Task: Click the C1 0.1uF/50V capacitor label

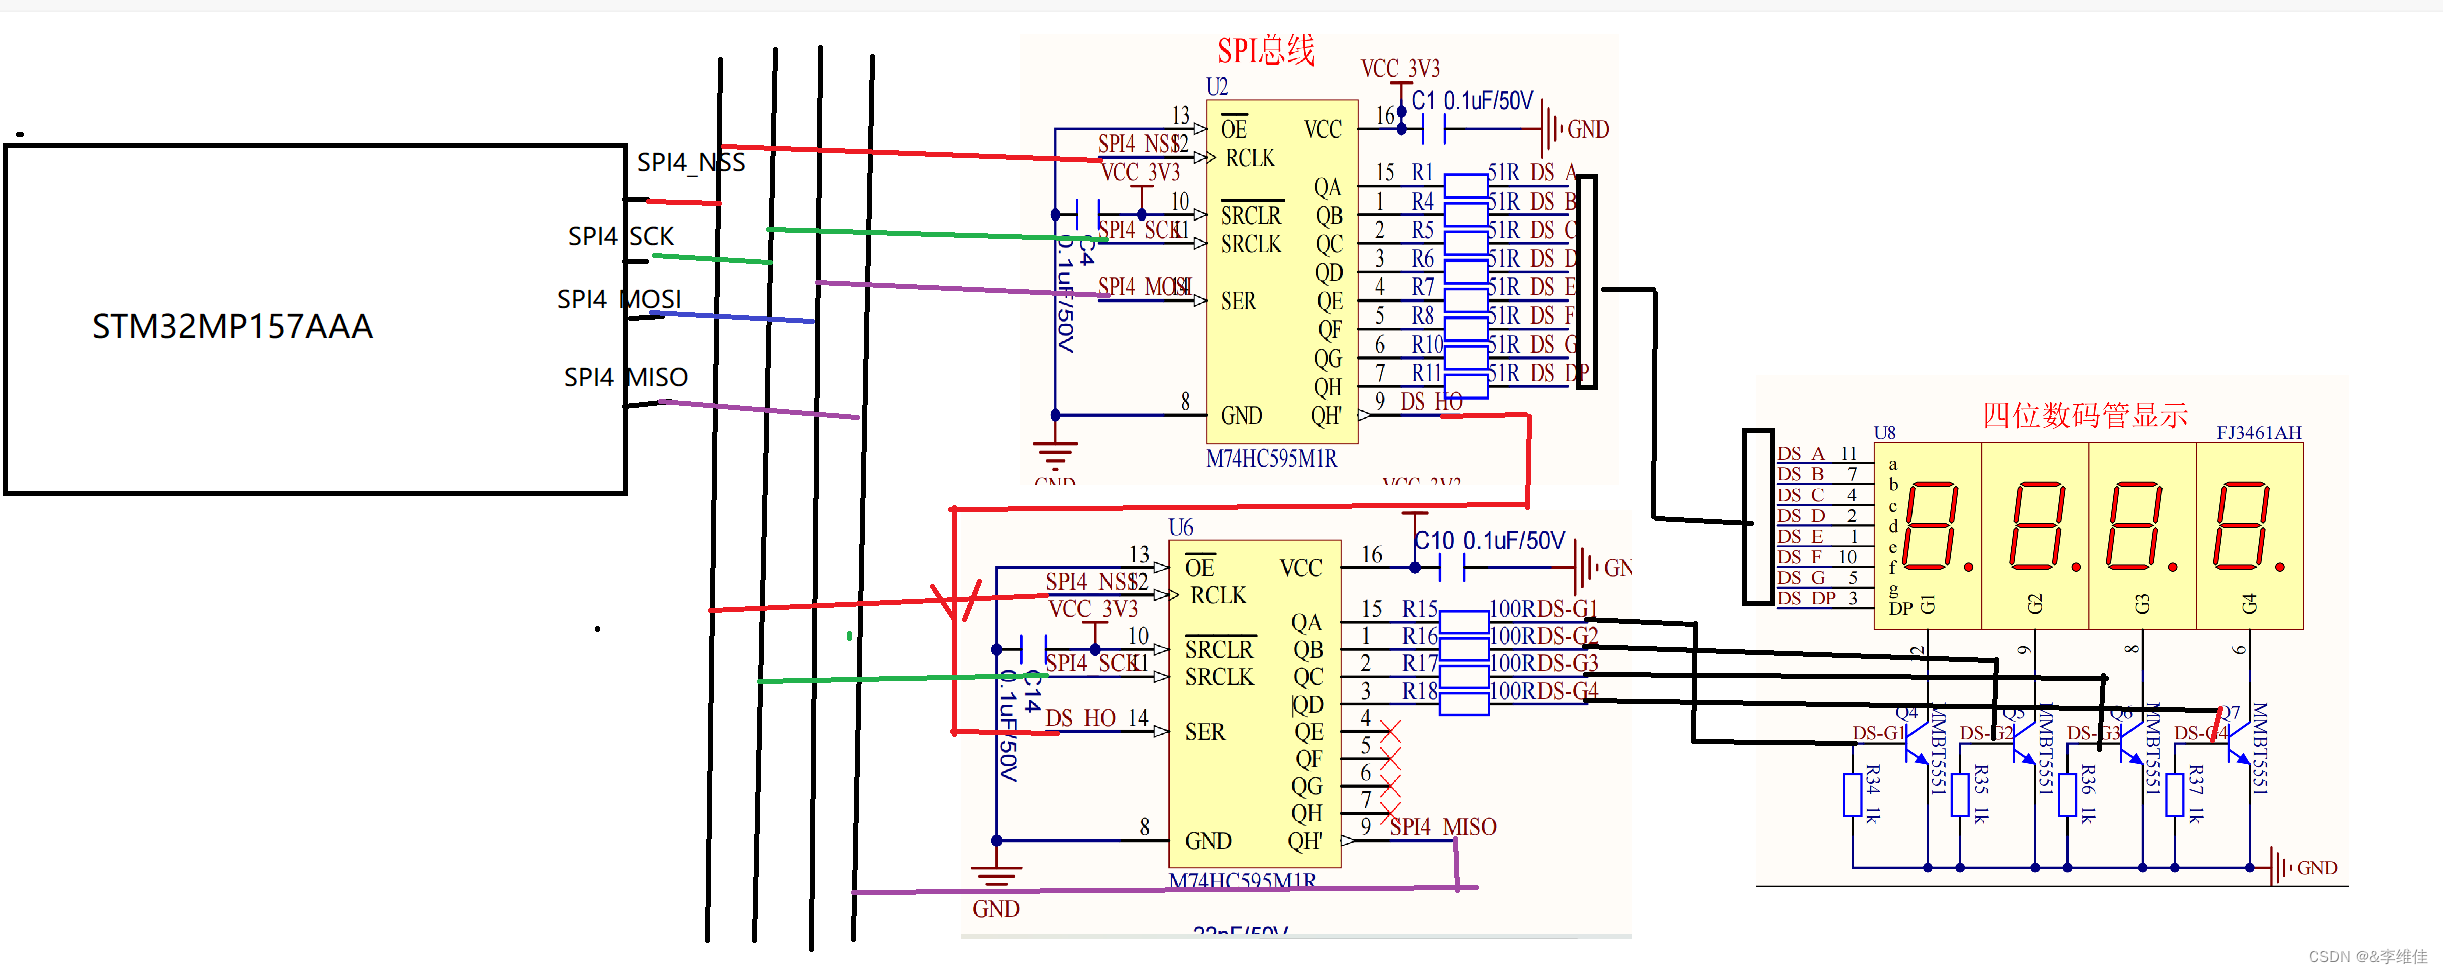Action: (x=1472, y=100)
